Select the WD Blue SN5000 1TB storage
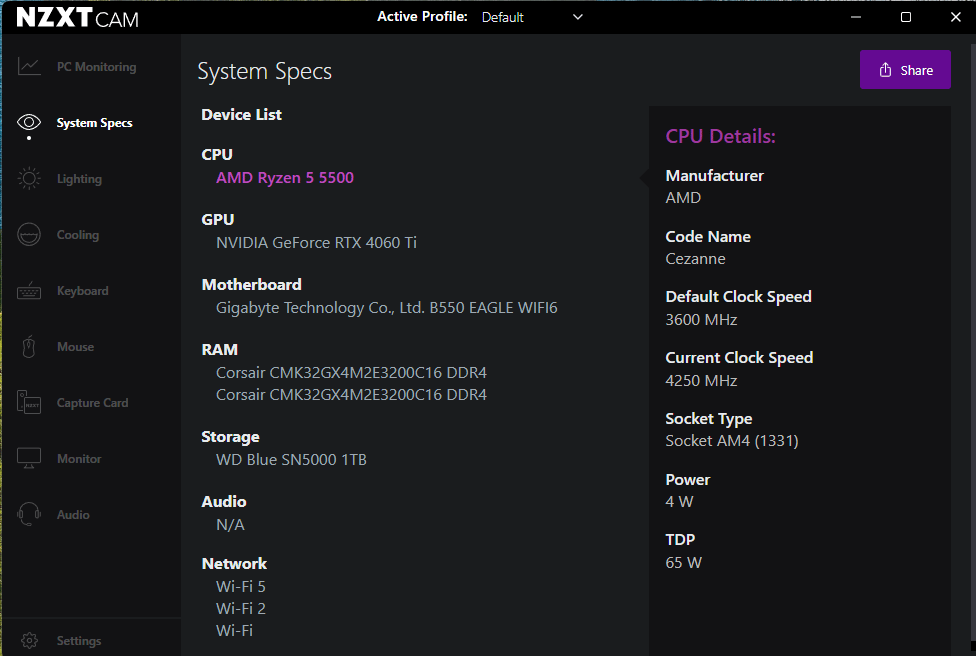Image resolution: width=976 pixels, height=656 pixels. [x=291, y=460]
